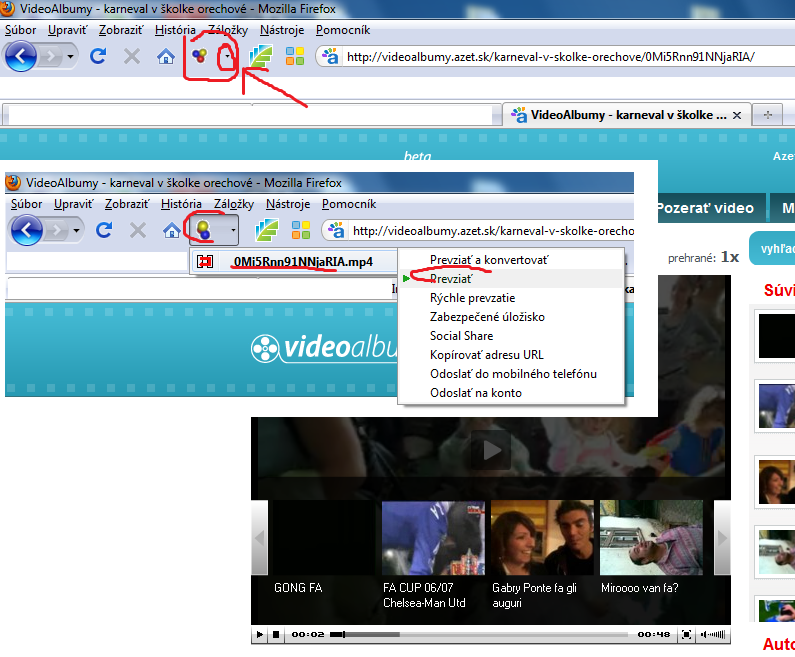795x657 pixels.
Task: Select 0Mi5Rnn91NNjaRIA.mp4 media entry
Action: [293, 262]
